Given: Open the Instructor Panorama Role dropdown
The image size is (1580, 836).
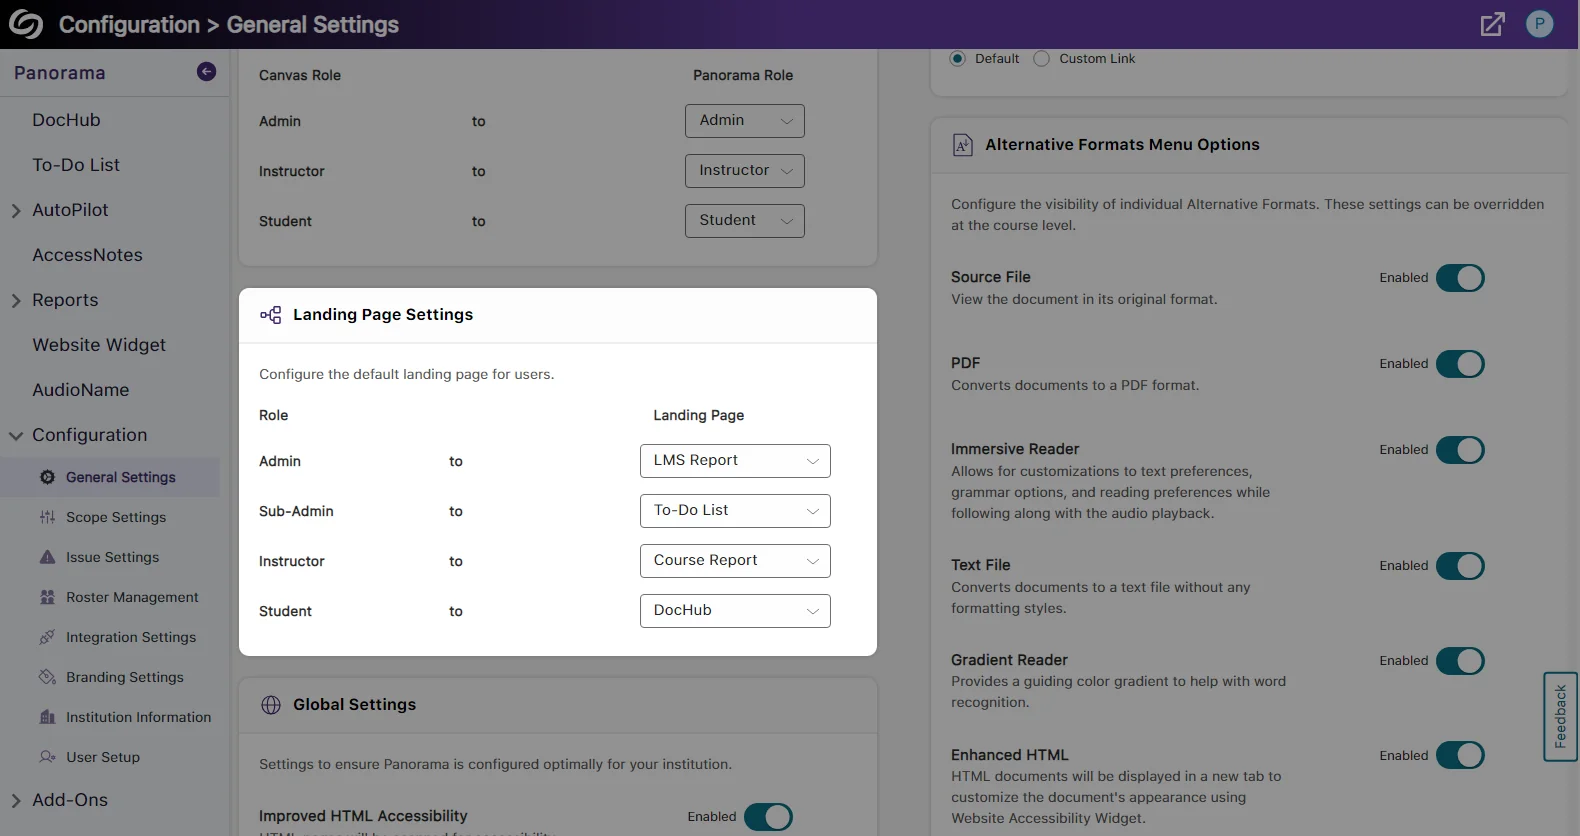Looking at the screenshot, I should (x=744, y=171).
